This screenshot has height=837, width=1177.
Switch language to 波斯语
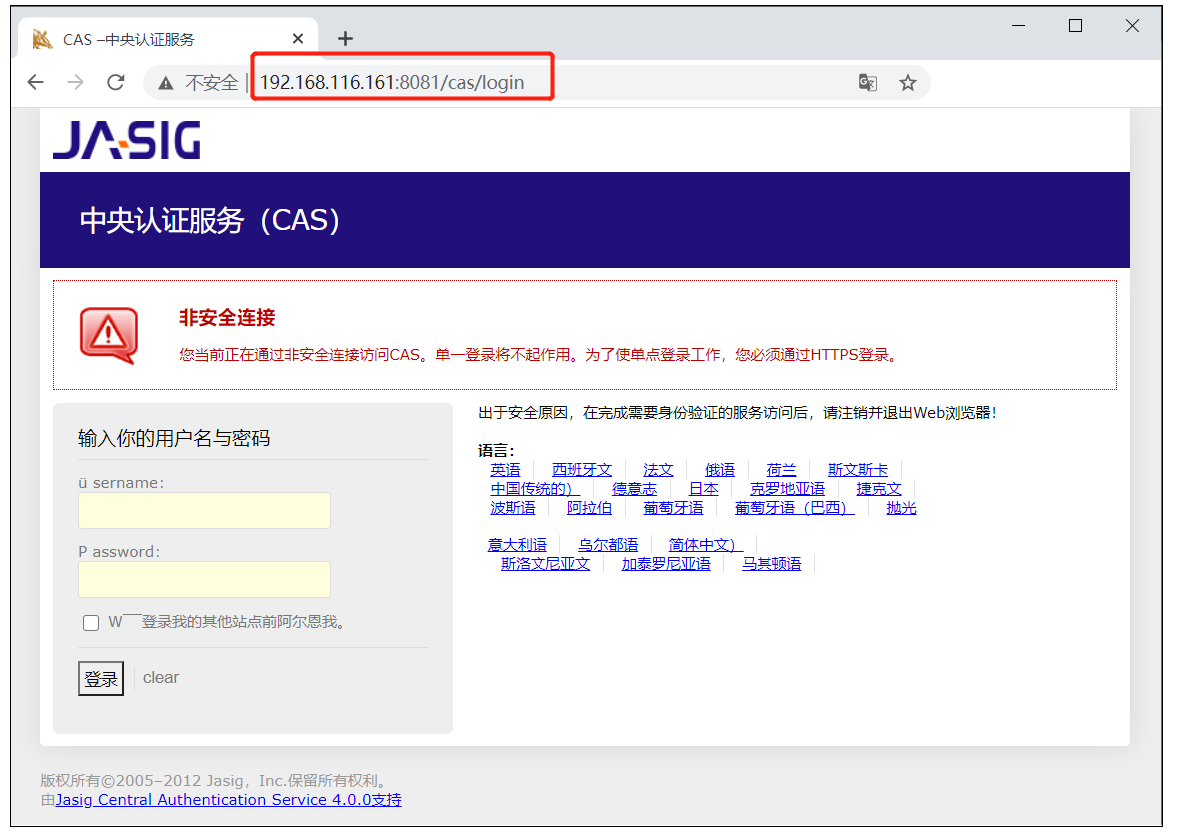point(513,508)
